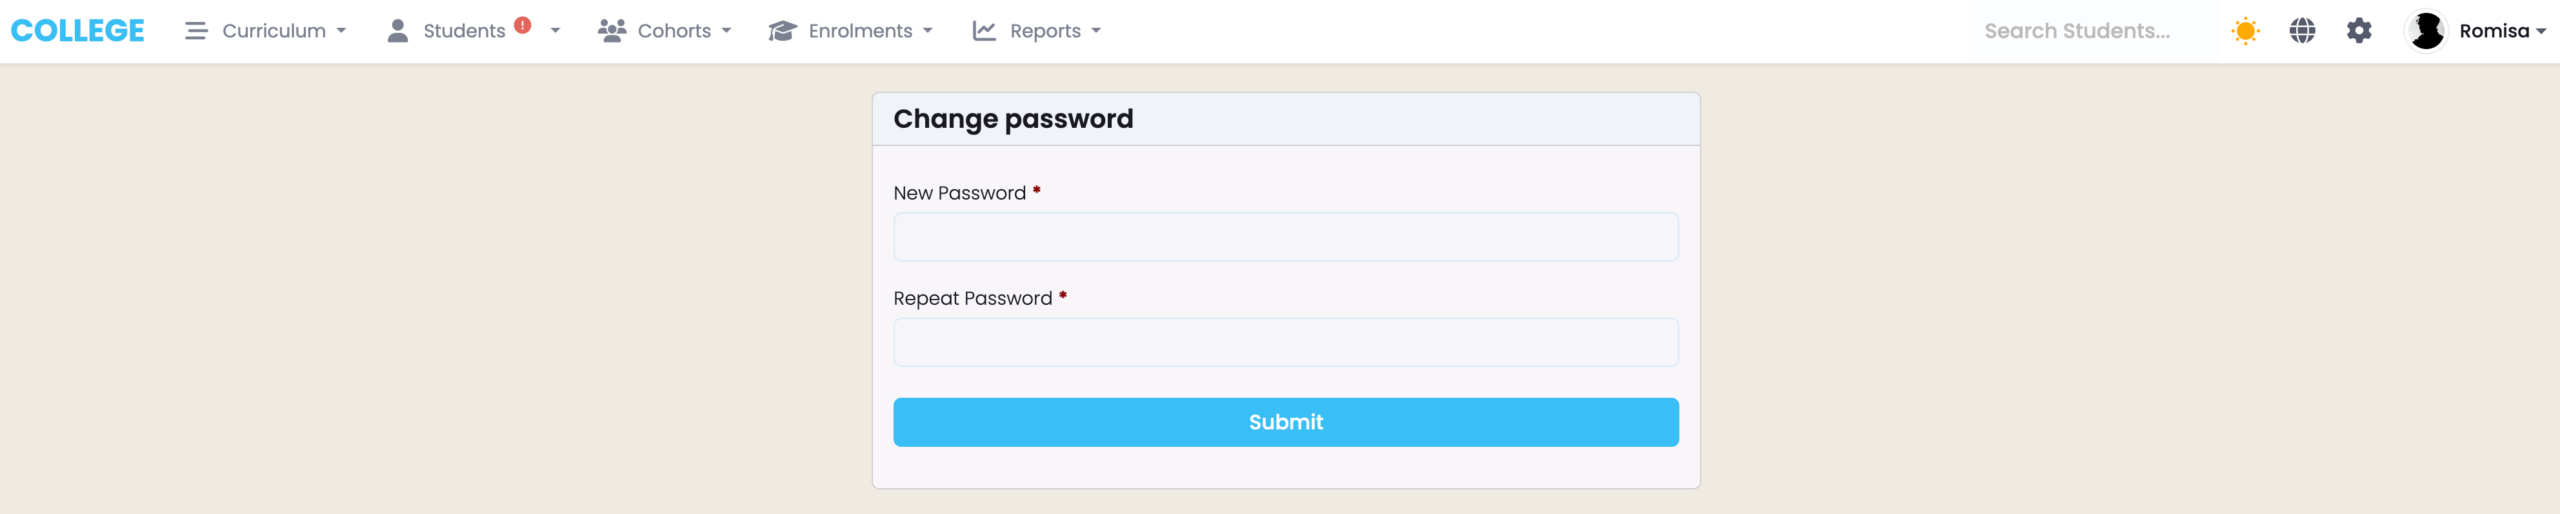The image size is (2560, 514).
Task: Click the Enrolments graduation cap icon
Action: click(x=782, y=31)
